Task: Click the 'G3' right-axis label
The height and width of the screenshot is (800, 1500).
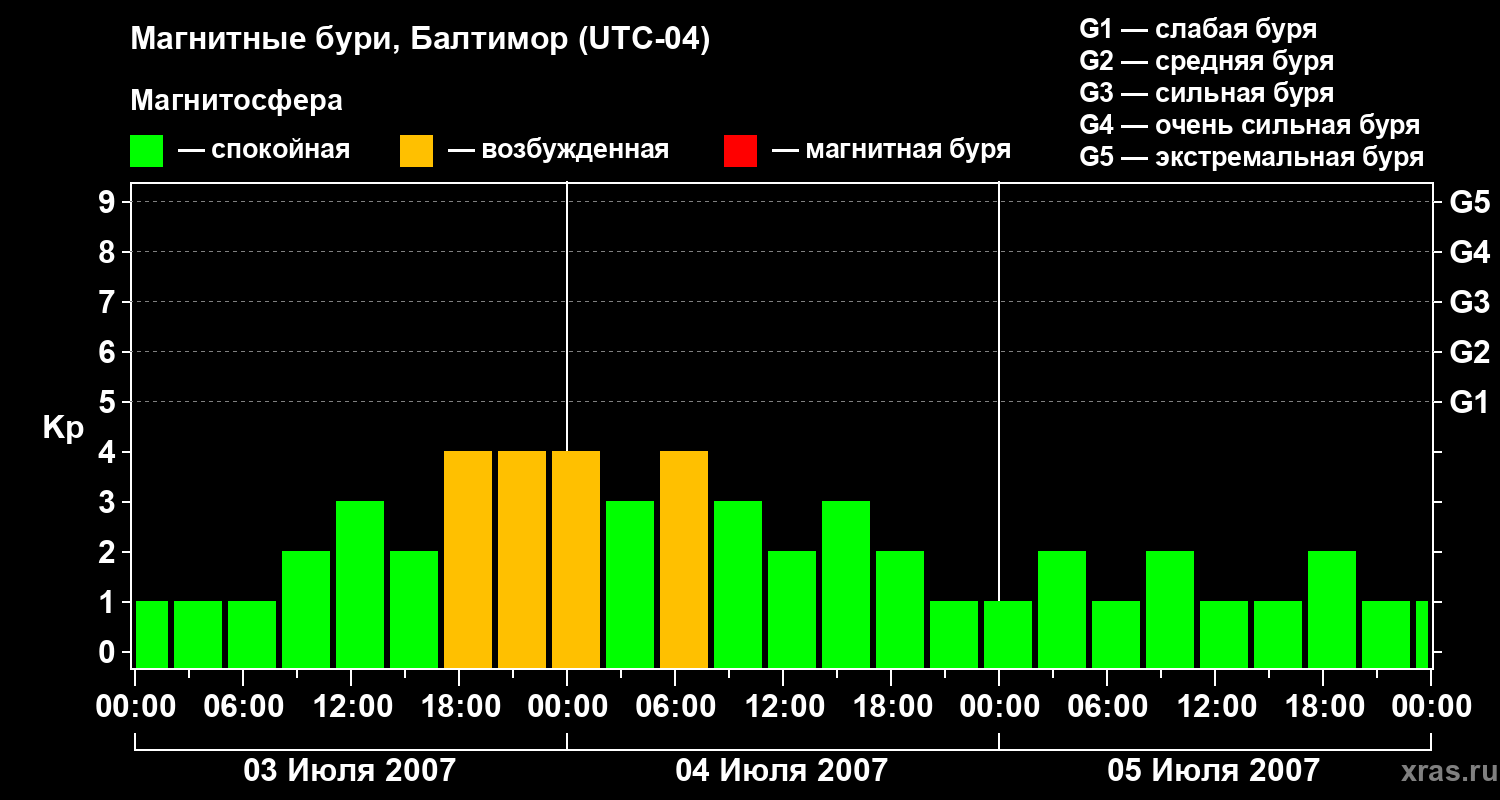Action: pyautogui.click(x=1470, y=302)
